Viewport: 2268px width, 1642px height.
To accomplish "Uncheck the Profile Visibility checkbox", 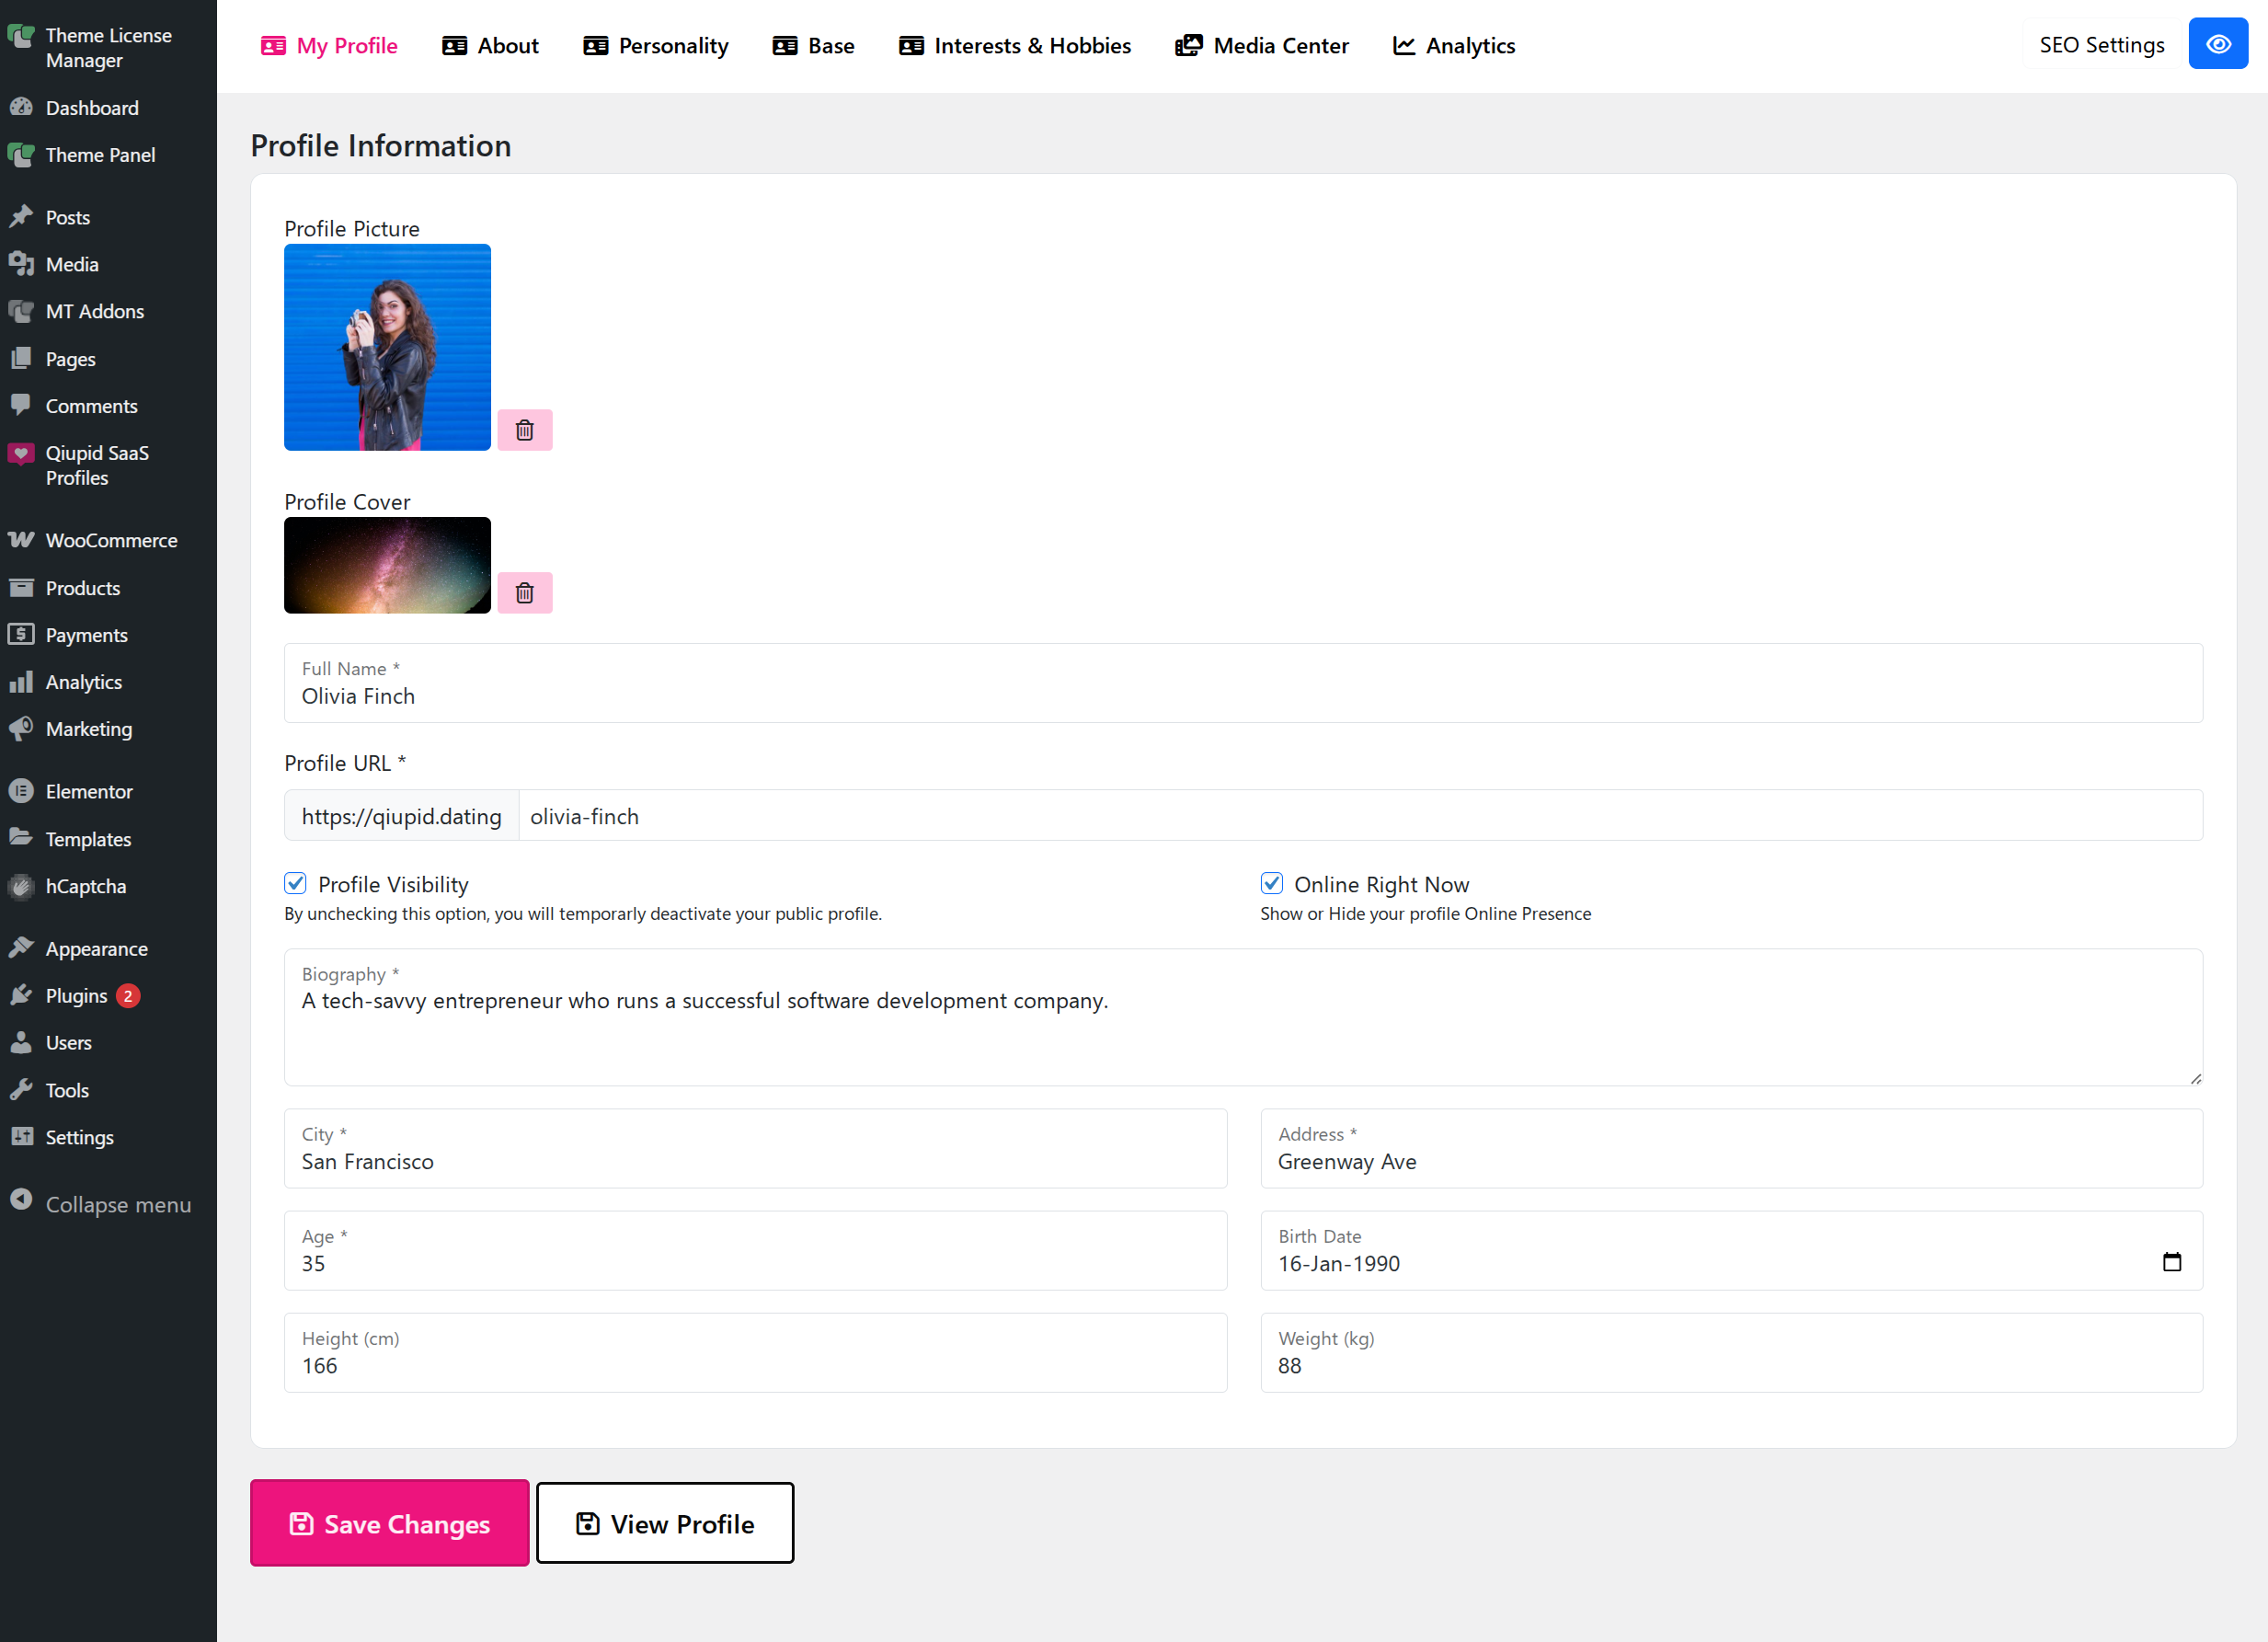I will [295, 883].
